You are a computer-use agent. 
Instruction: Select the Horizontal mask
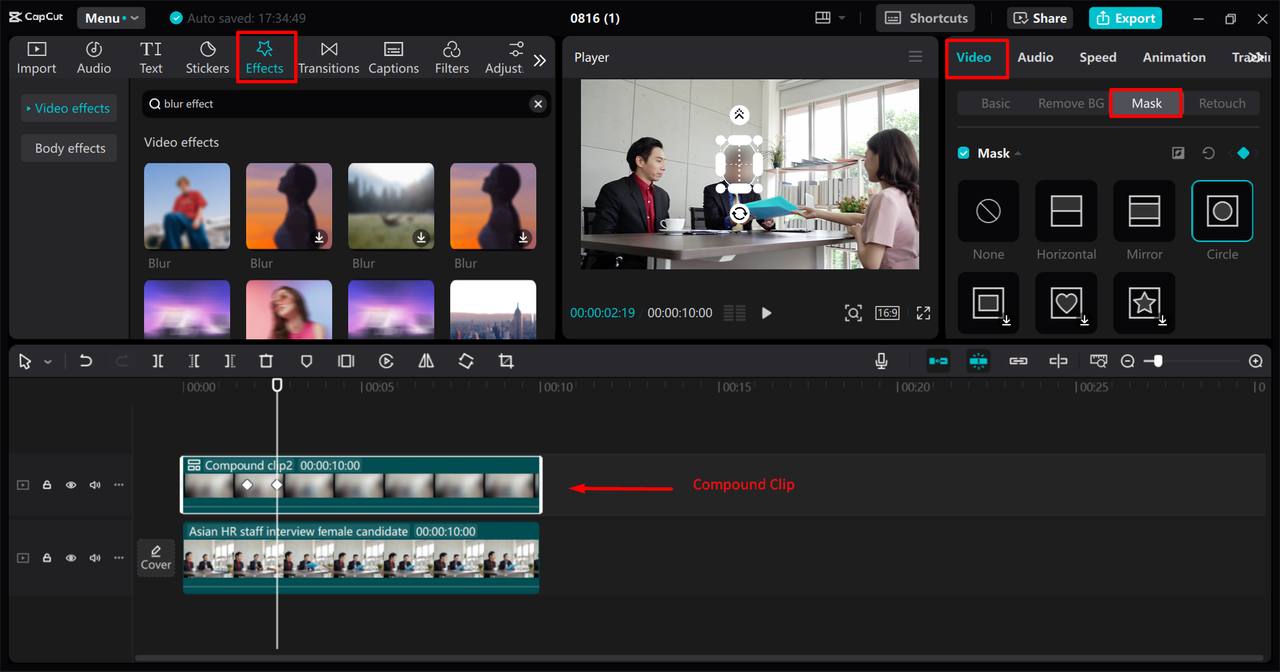coord(1066,211)
